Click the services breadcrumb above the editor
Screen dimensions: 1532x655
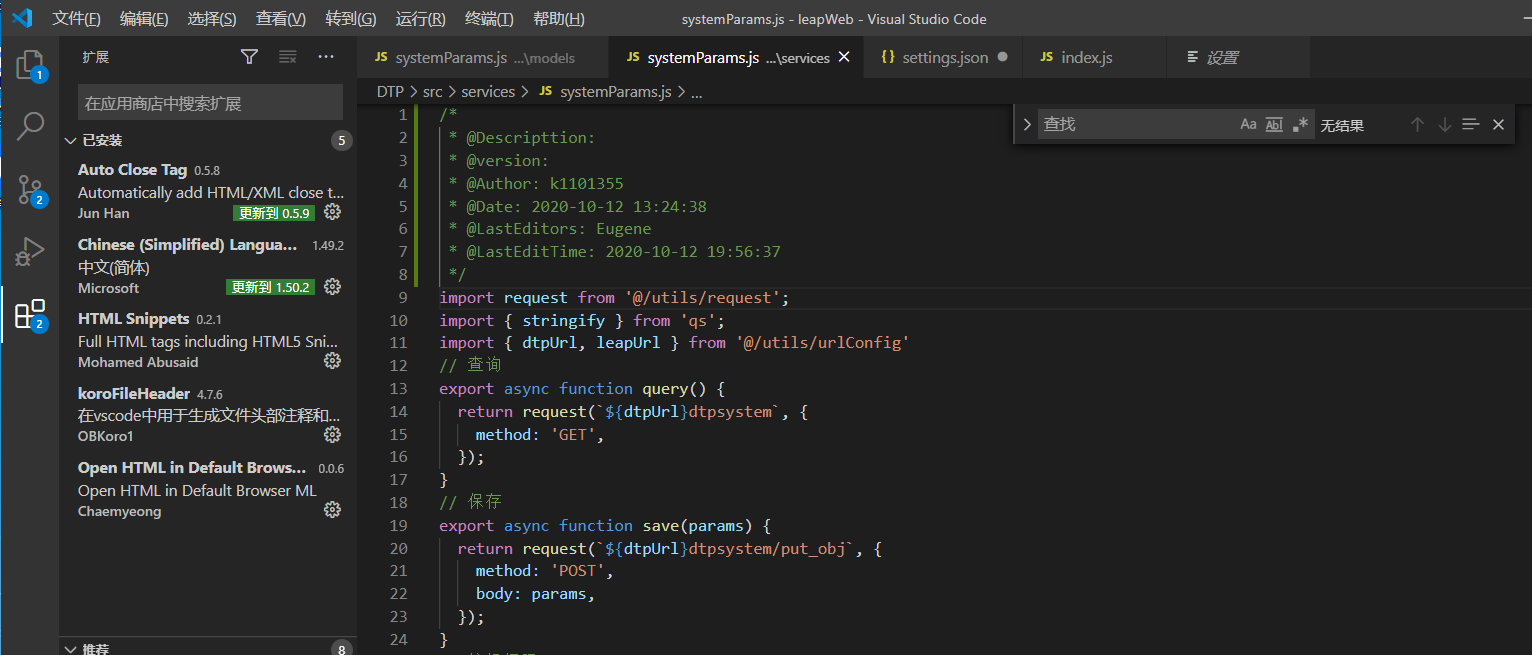(x=488, y=91)
